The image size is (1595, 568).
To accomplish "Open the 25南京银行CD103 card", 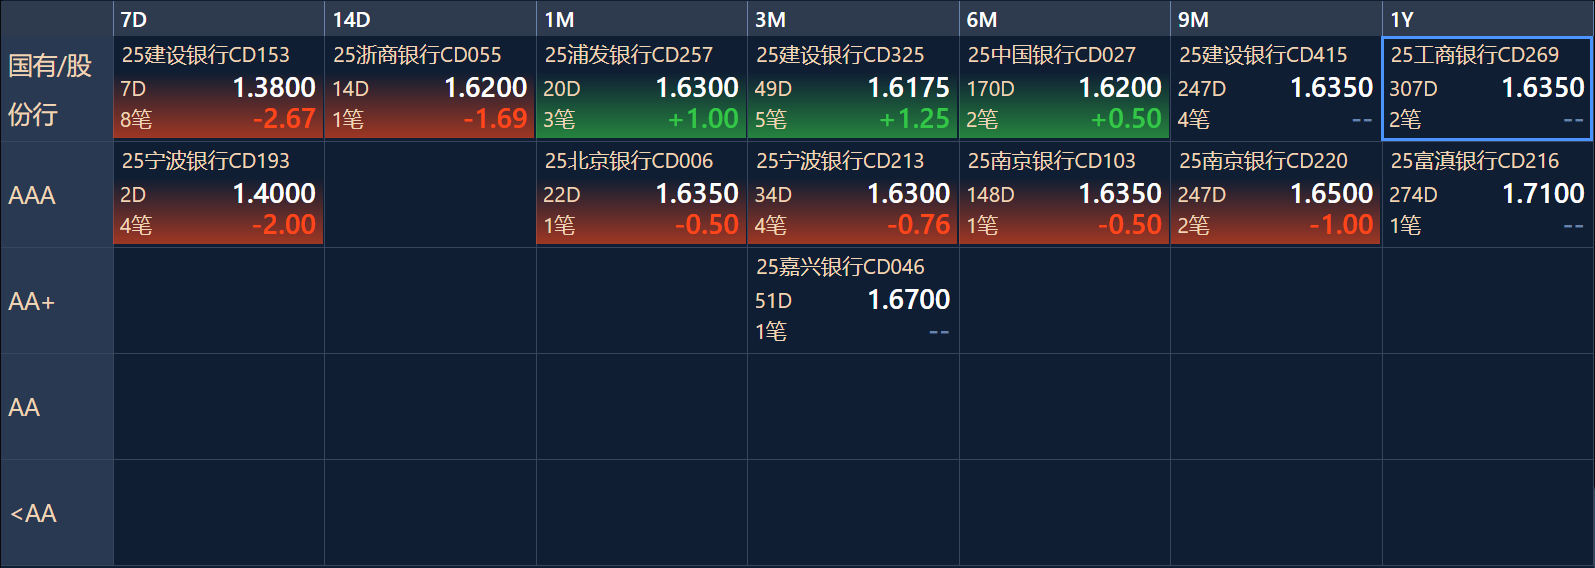I will point(1064,194).
